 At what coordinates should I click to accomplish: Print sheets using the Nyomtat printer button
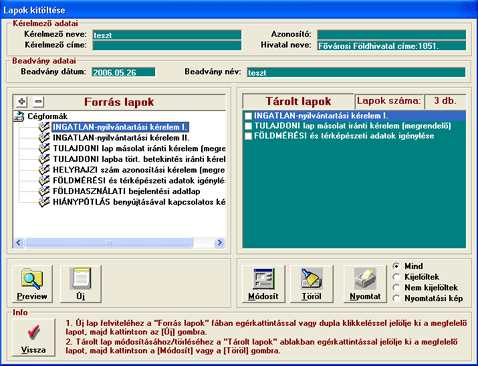(x=365, y=284)
